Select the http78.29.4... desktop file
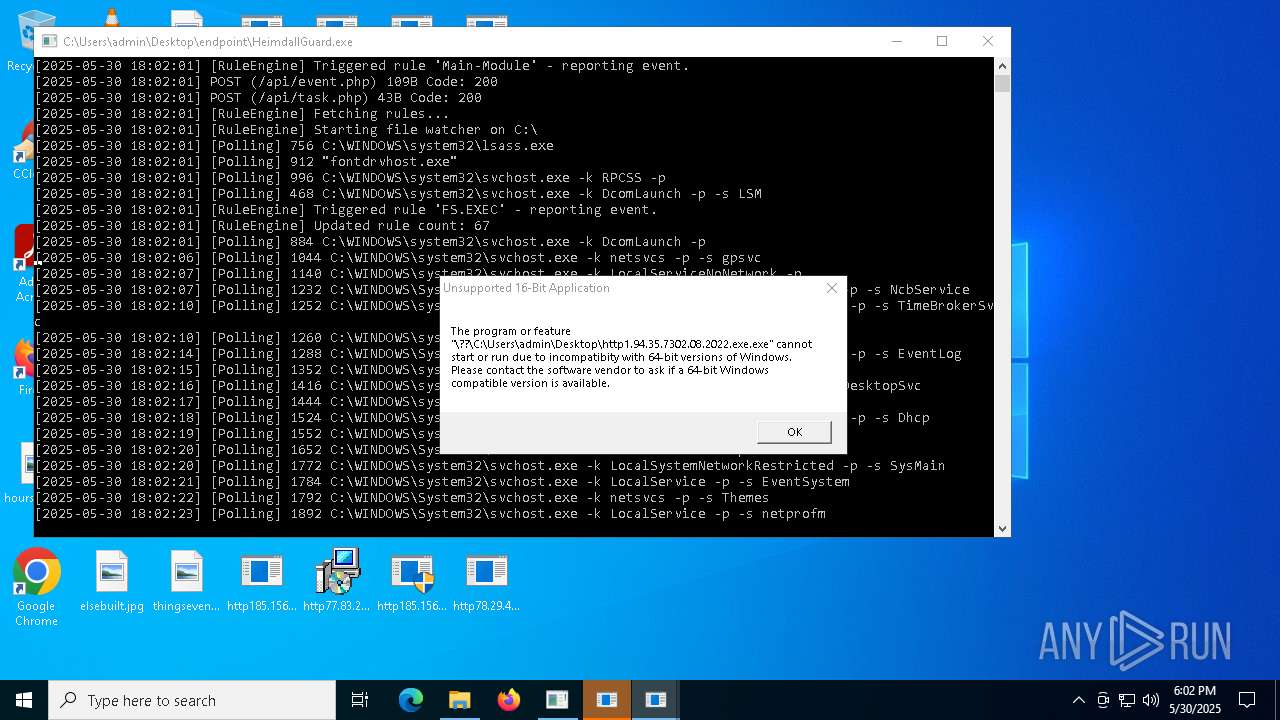Screen dimensions: 1280x720 pos(486,581)
